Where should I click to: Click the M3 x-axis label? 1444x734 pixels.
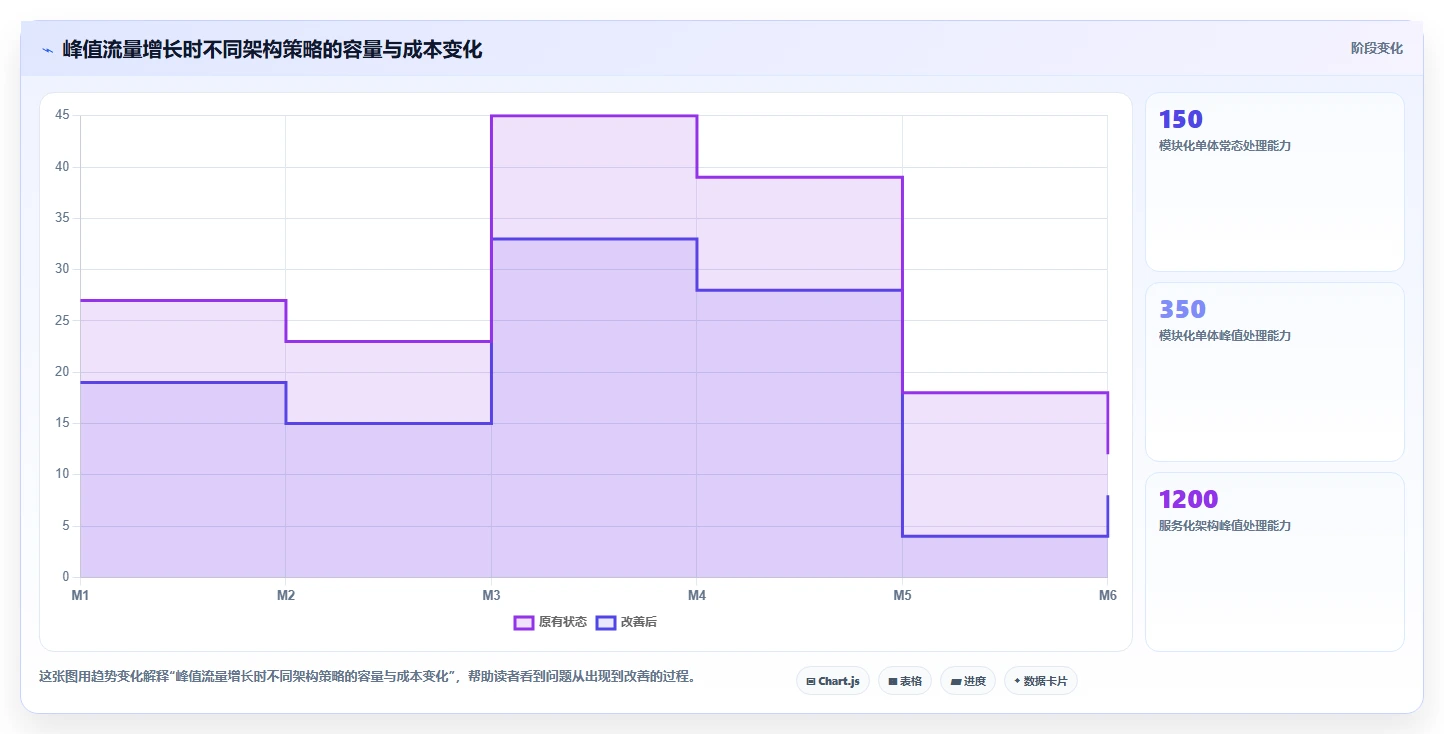click(491, 596)
